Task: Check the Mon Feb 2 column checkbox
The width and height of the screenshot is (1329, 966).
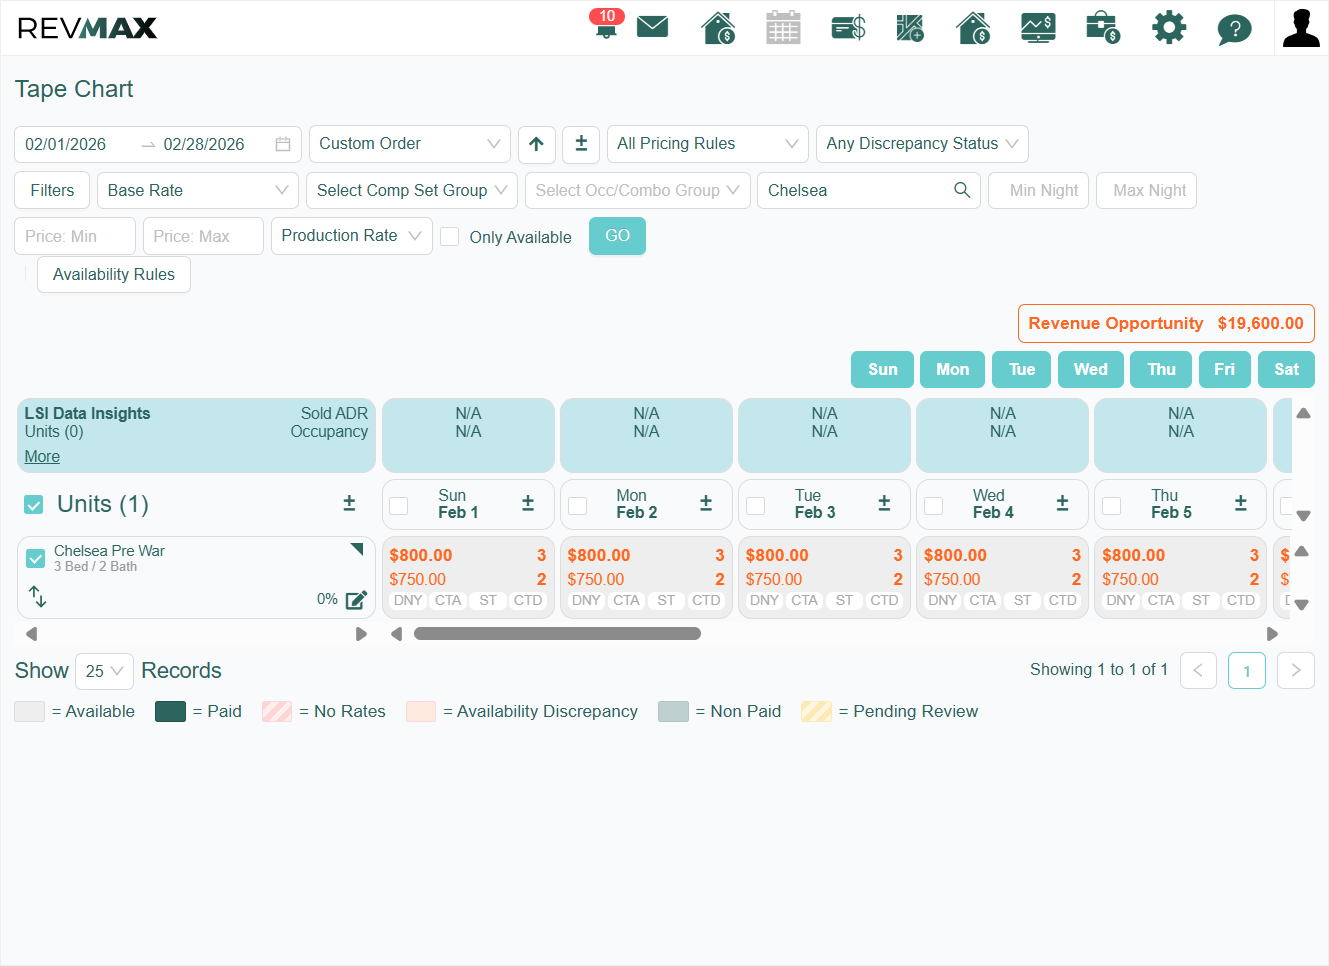Action: 577,506
